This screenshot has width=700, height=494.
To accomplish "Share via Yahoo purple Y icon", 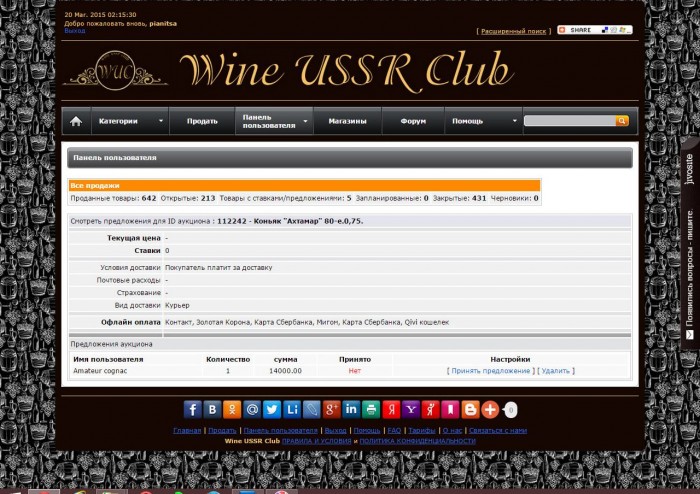I will click(411, 409).
